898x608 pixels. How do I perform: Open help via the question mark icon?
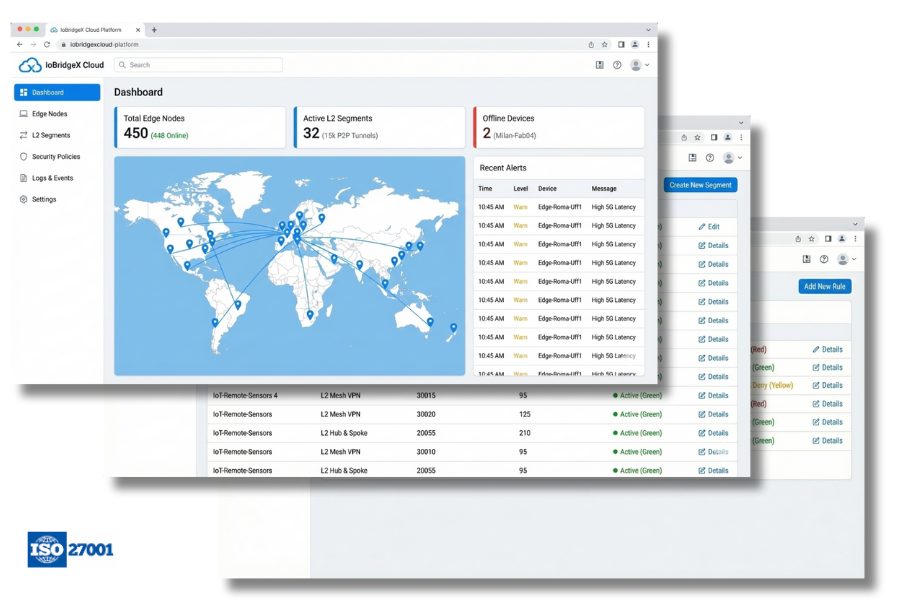[617, 64]
